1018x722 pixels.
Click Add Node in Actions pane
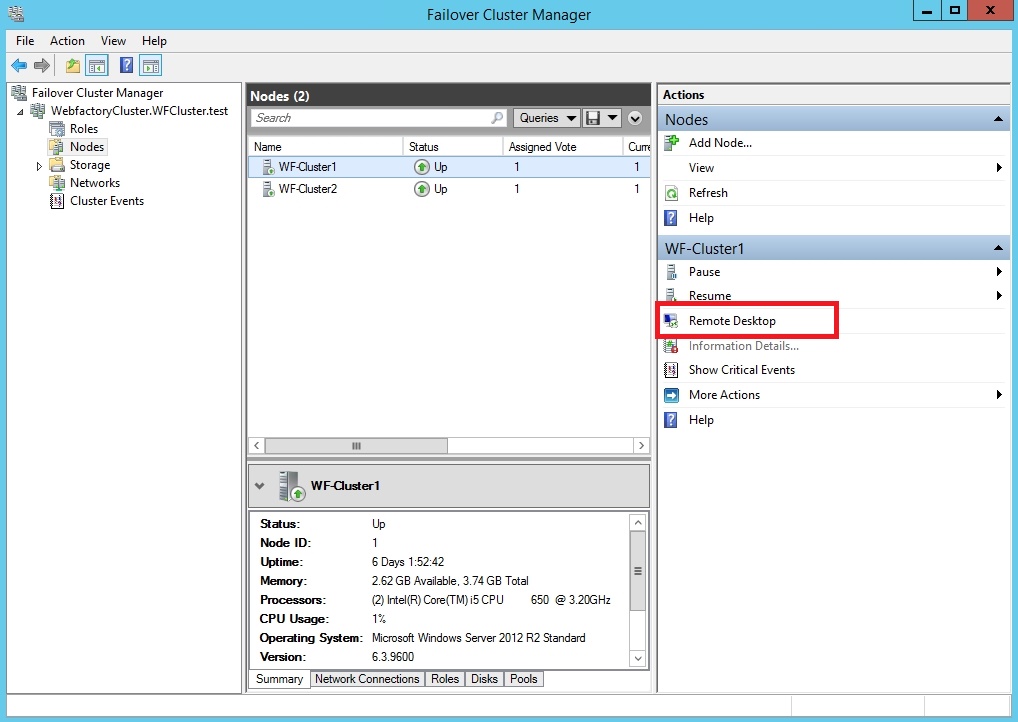[720, 143]
